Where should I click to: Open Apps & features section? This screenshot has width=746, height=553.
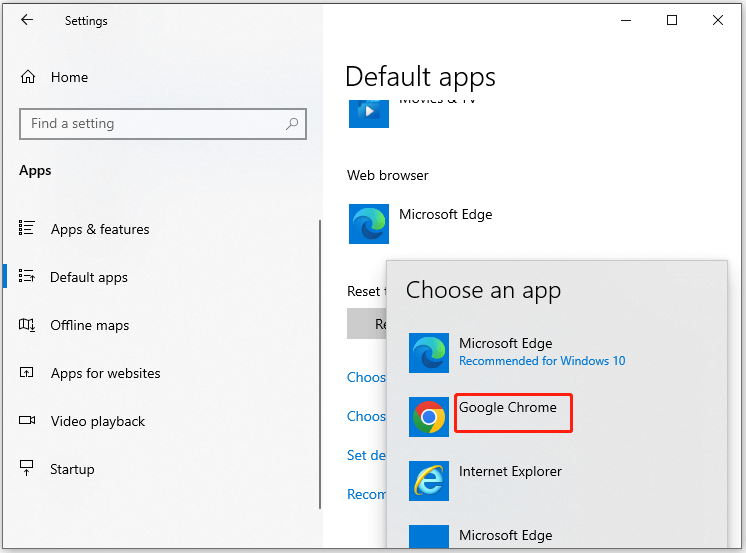[100, 229]
